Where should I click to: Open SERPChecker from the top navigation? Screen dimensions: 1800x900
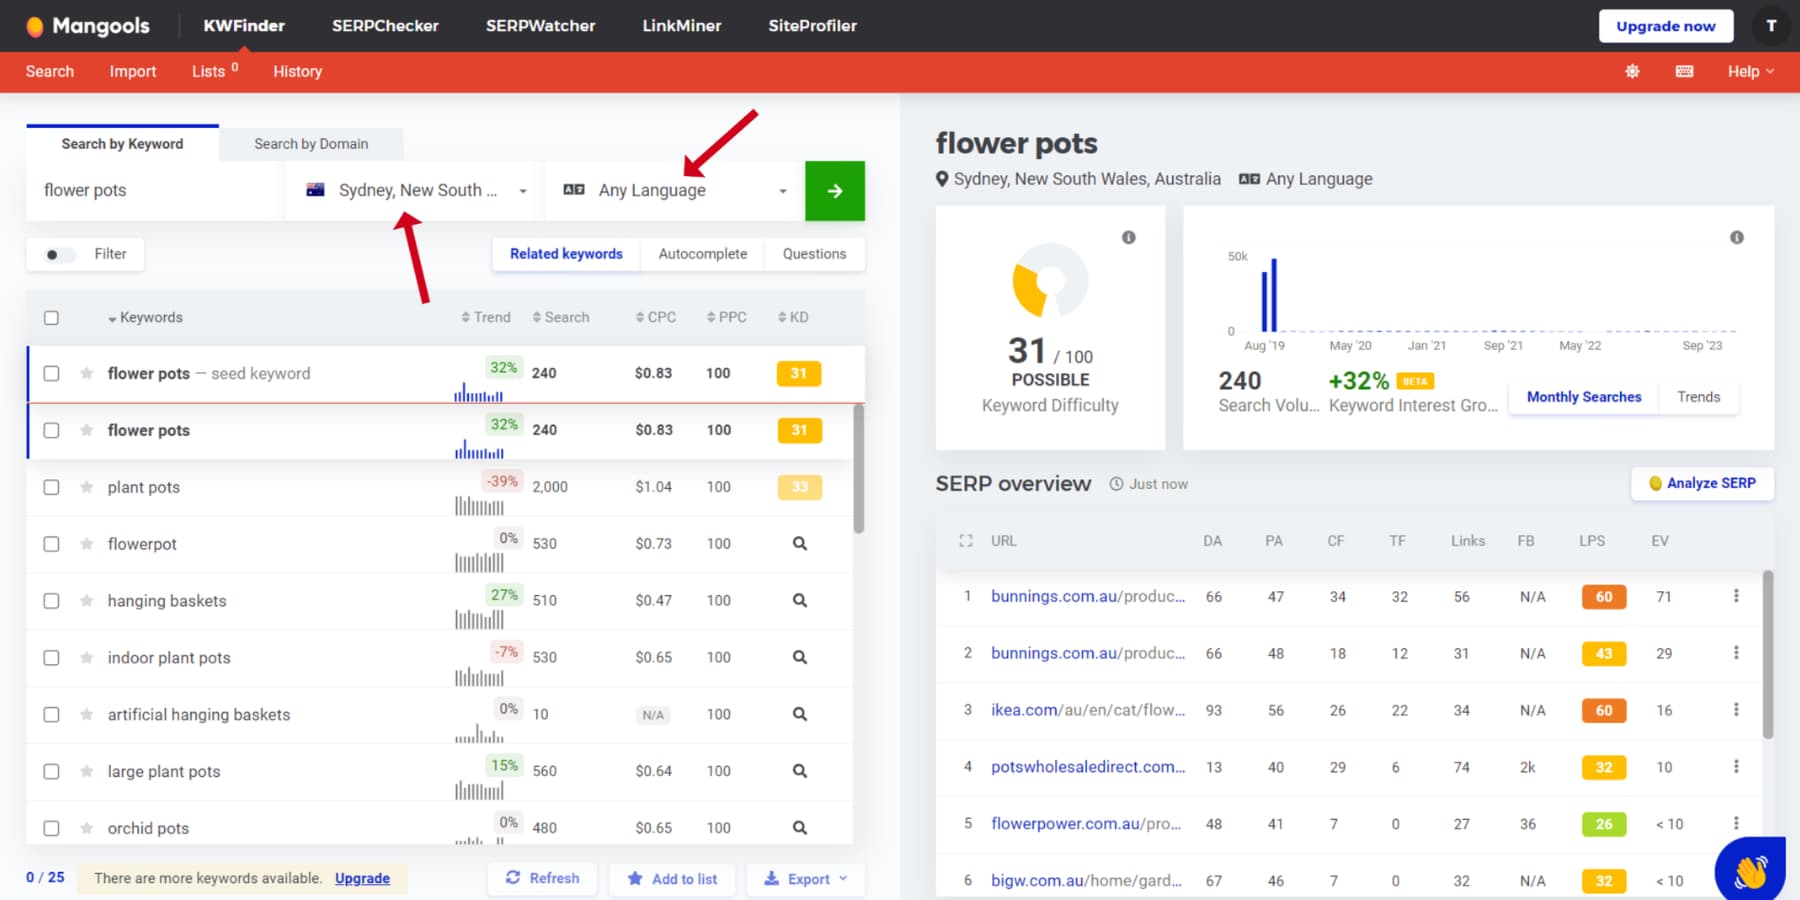tap(385, 25)
